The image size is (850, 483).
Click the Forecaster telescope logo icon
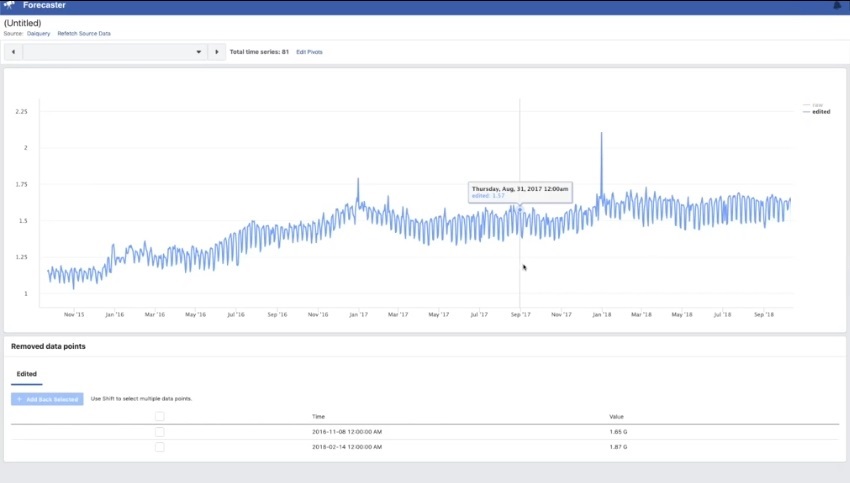pyautogui.click(x=9, y=6)
